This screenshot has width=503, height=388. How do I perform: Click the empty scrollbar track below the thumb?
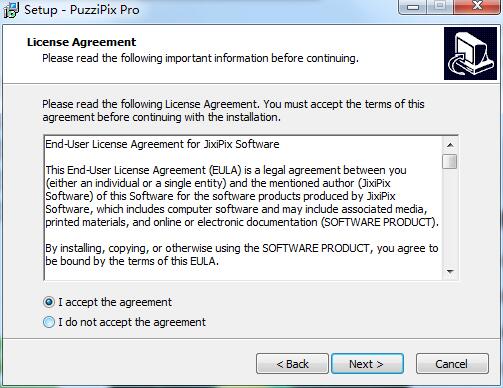pos(450,217)
